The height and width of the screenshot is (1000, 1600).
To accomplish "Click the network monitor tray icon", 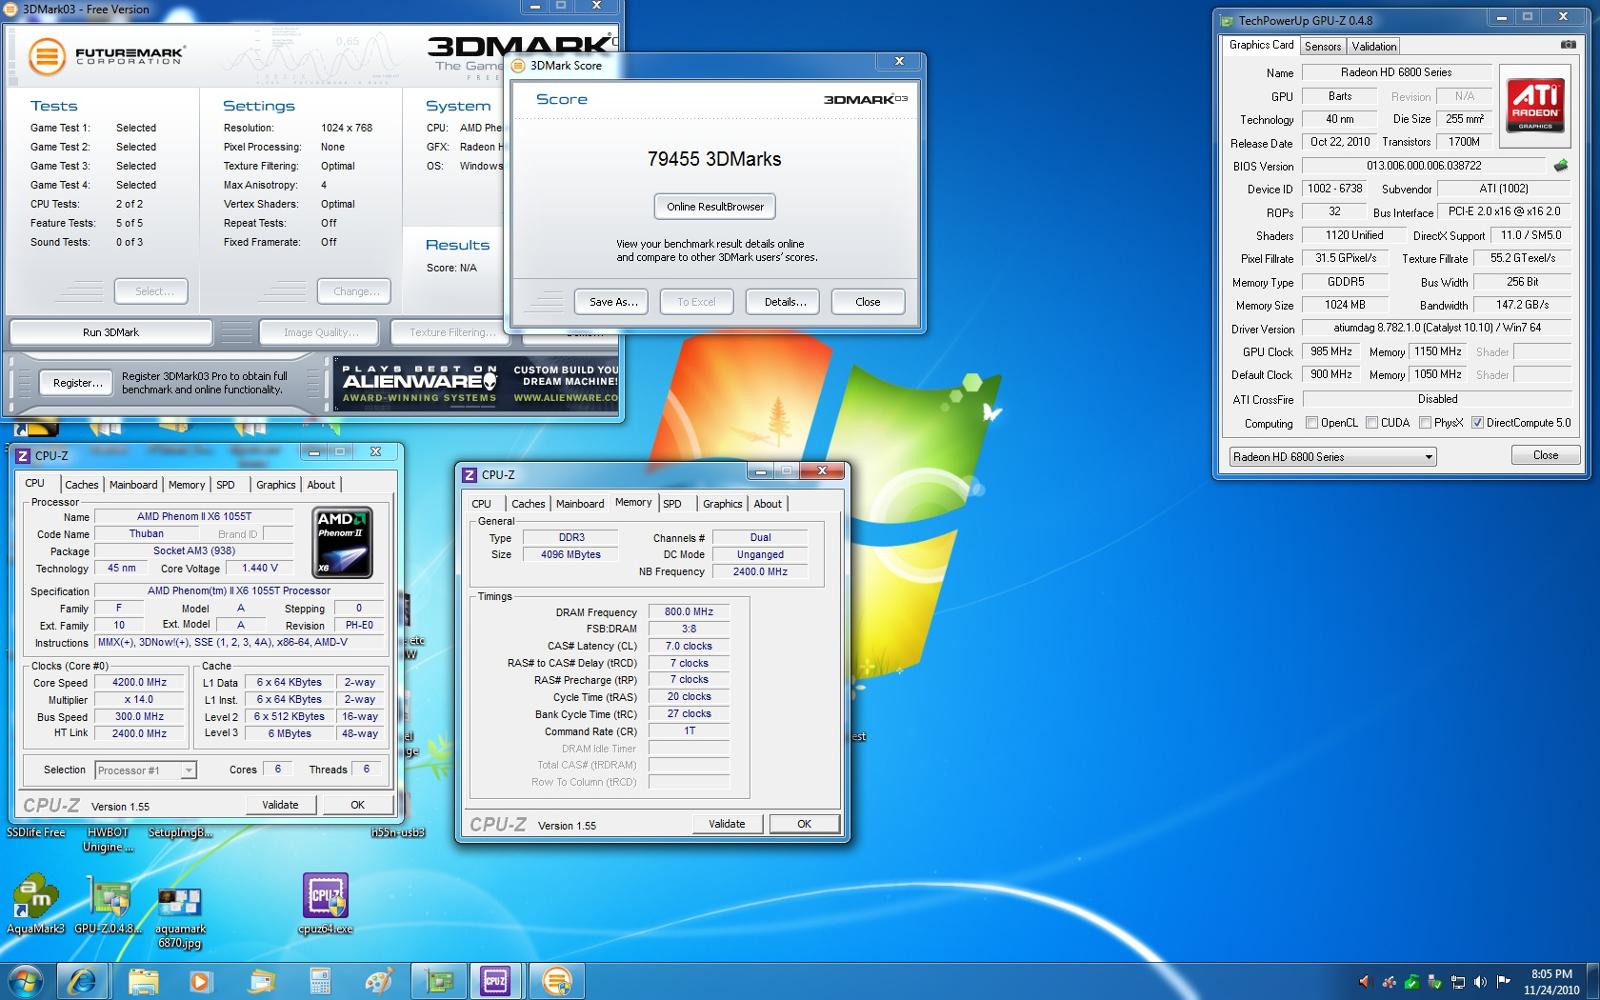I will pos(1458,982).
